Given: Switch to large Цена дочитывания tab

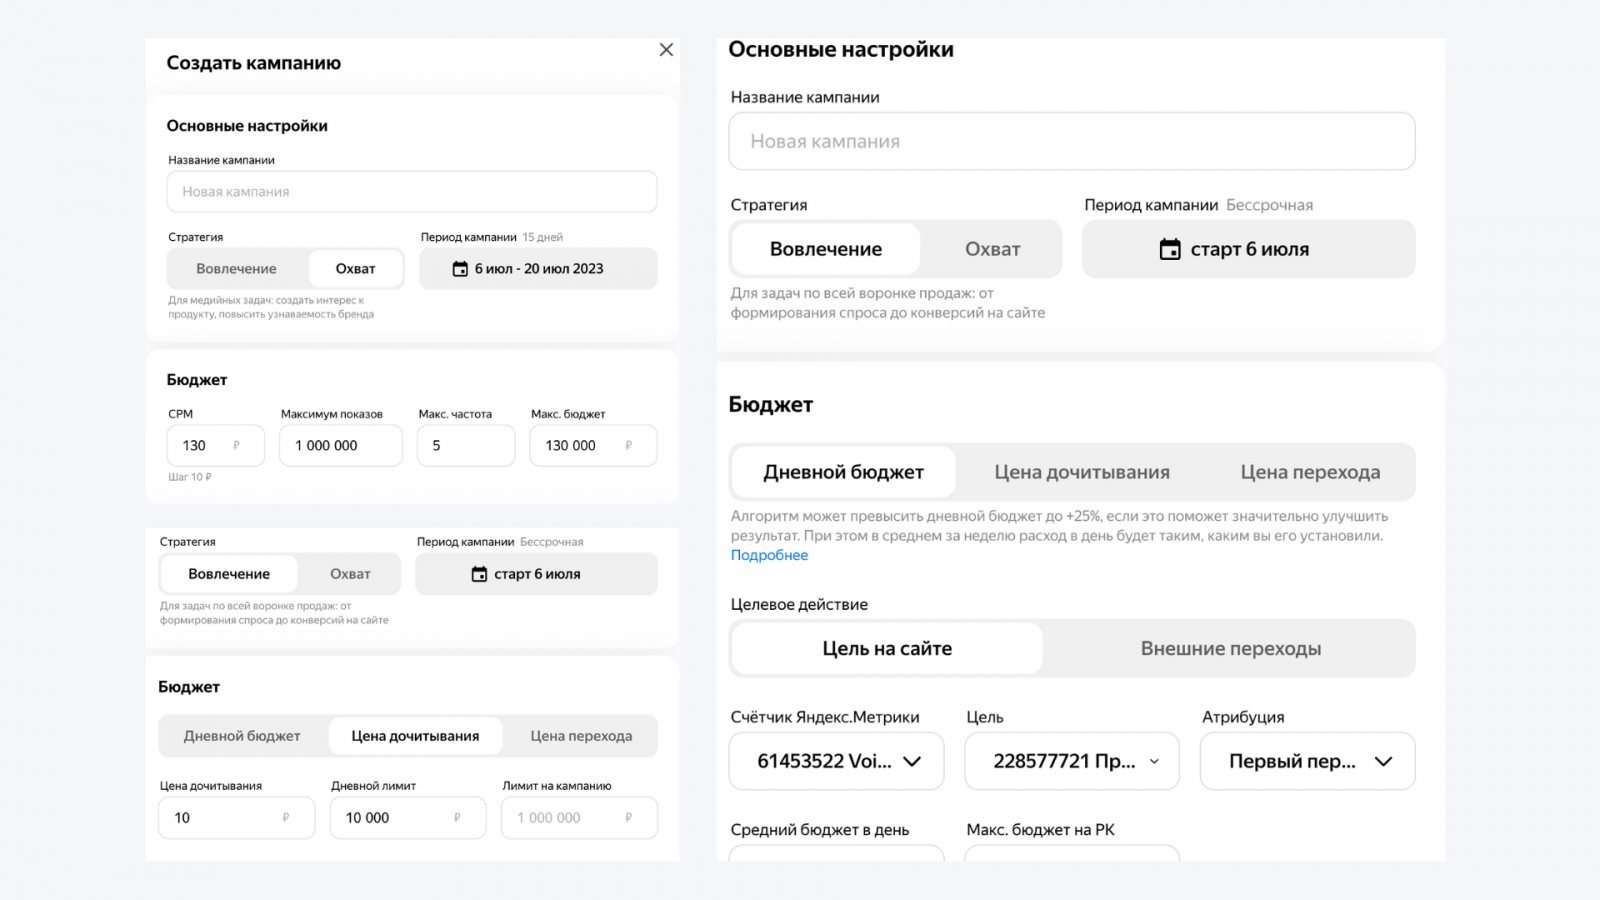Looking at the screenshot, I should click(1081, 472).
